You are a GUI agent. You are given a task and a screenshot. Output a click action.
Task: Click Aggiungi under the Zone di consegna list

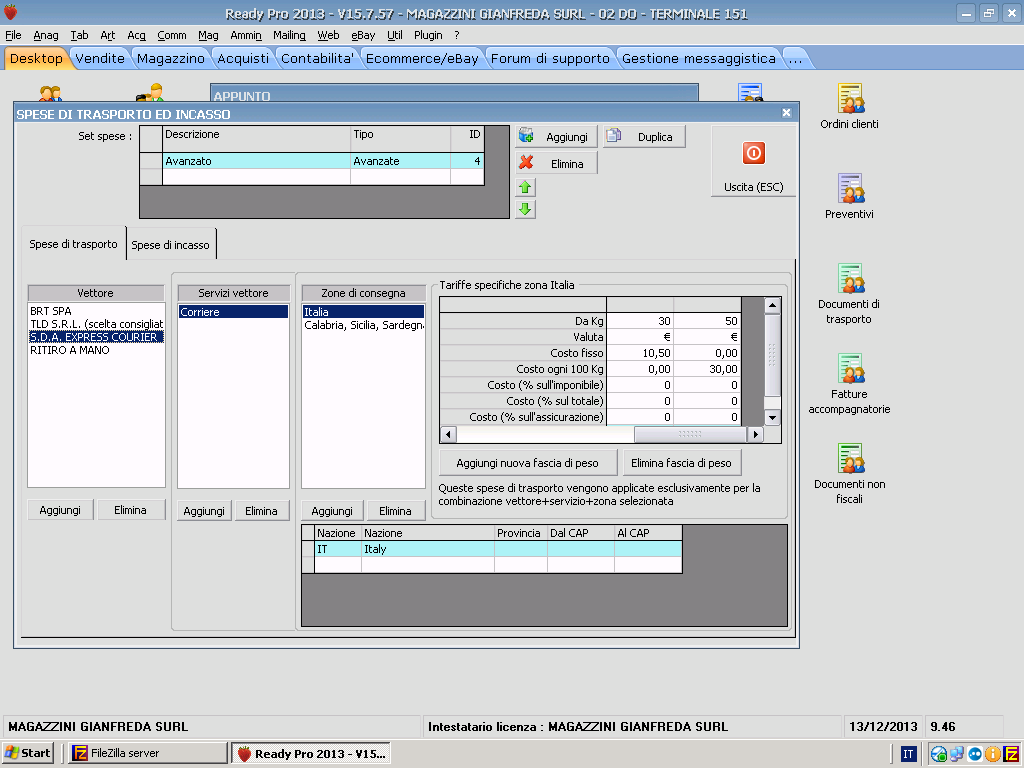(x=332, y=511)
